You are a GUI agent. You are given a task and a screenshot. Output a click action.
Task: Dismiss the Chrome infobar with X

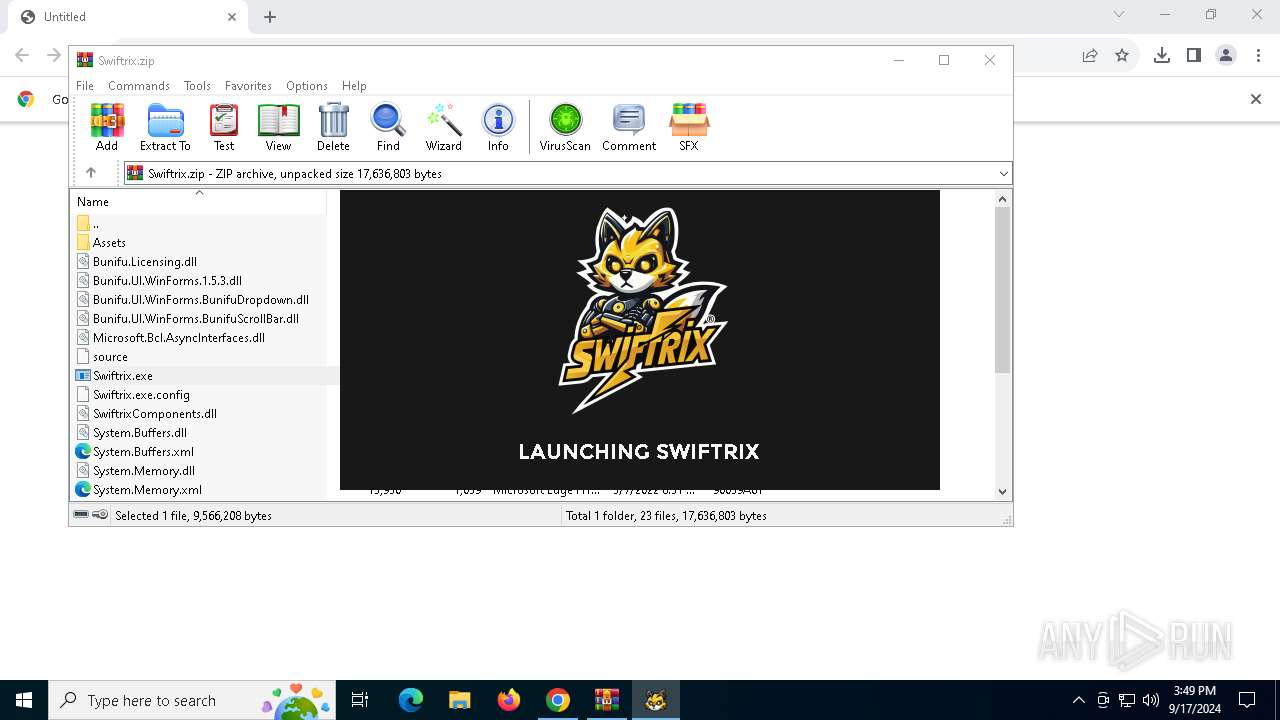pyautogui.click(x=1256, y=99)
